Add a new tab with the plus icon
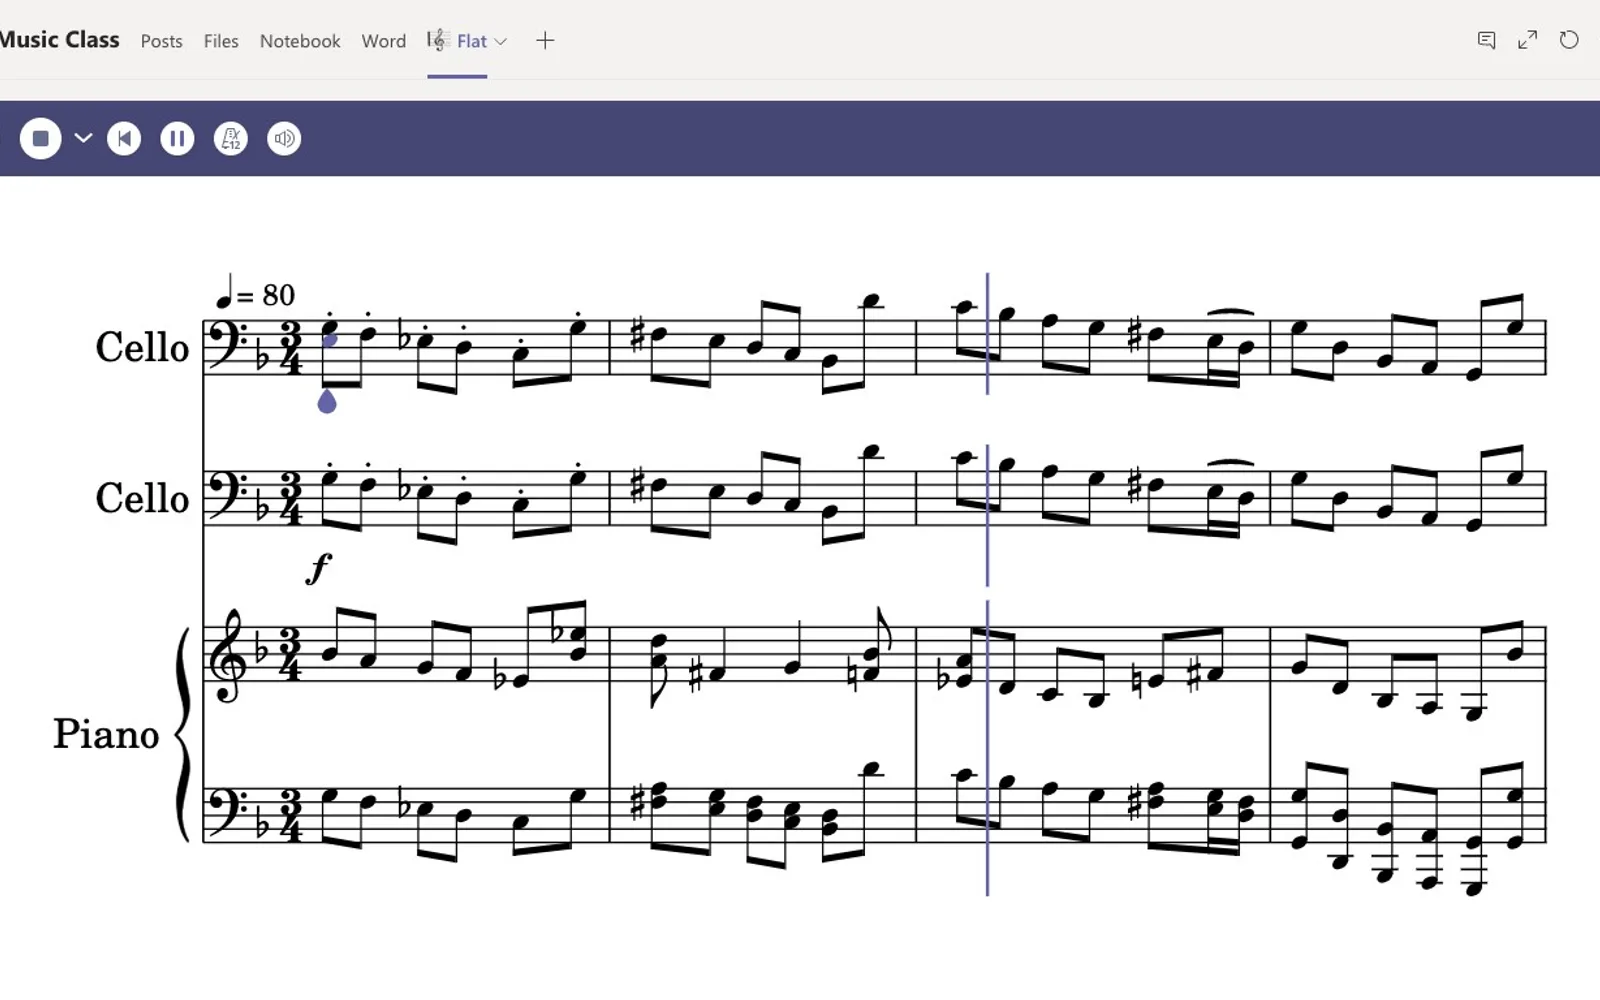The width and height of the screenshot is (1600, 1000). [x=545, y=41]
